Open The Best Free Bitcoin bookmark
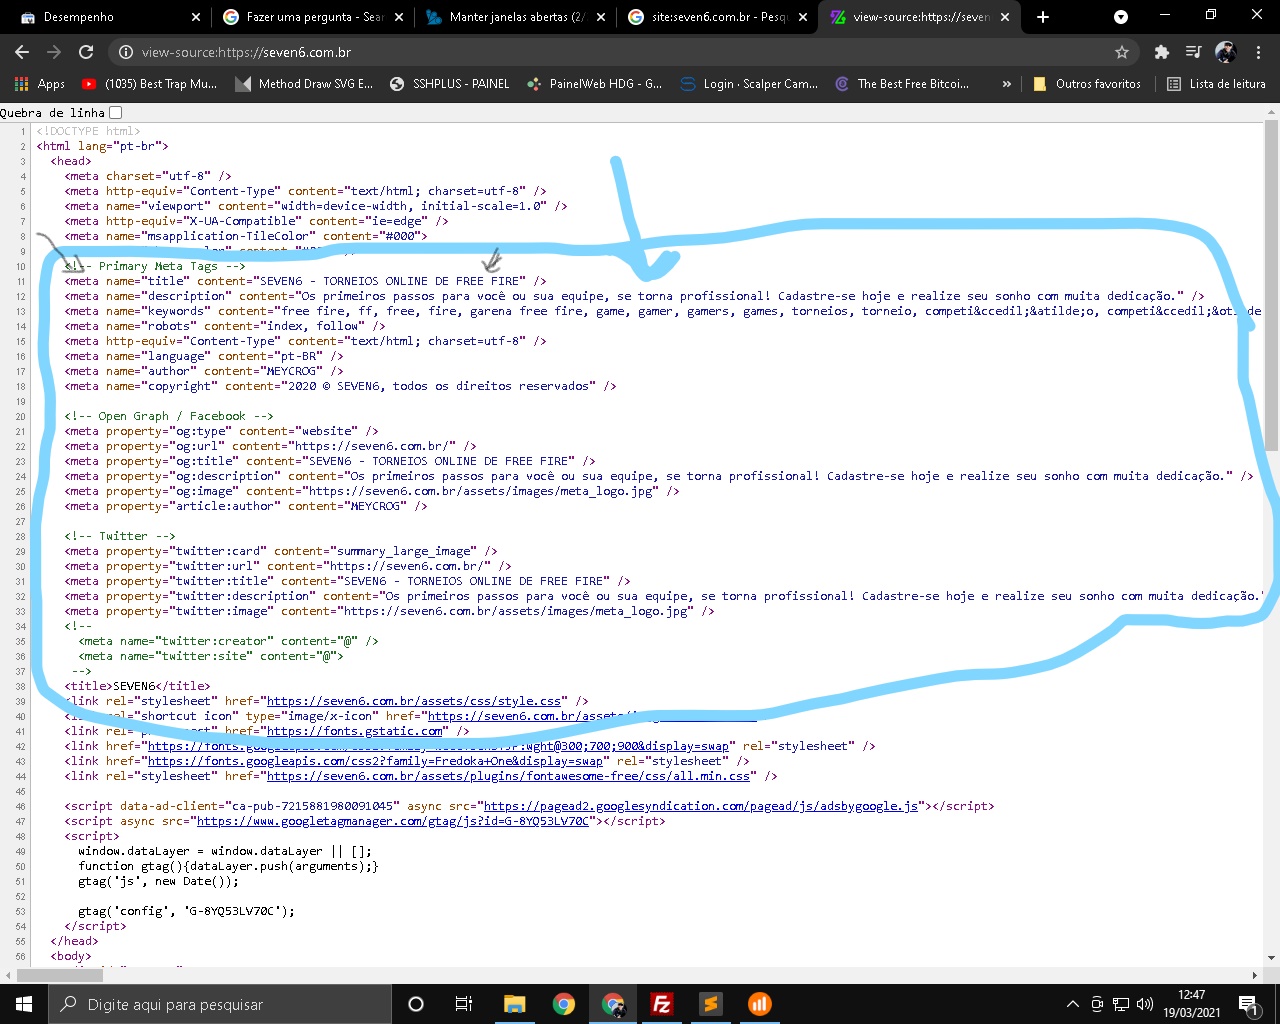Screen dimensions: 1280x1024 (x=902, y=84)
